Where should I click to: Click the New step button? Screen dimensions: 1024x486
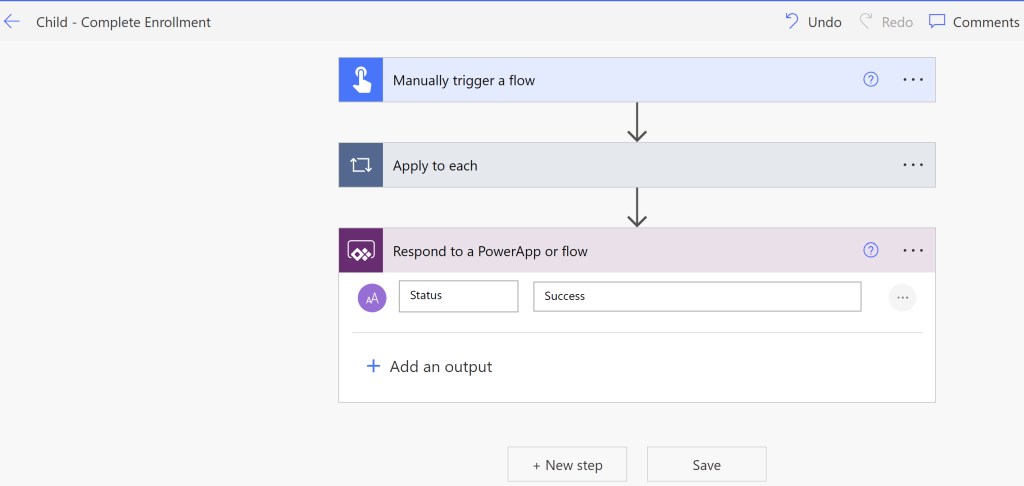pyautogui.click(x=567, y=465)
